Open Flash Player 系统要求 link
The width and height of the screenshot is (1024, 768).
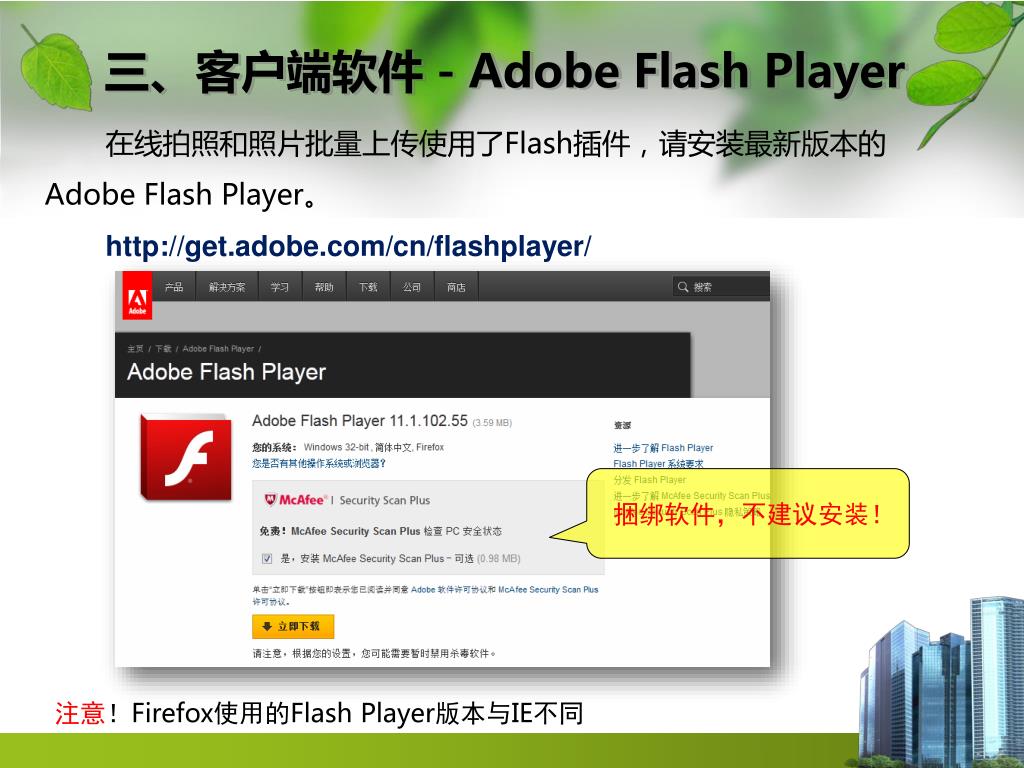click(658, 463)
